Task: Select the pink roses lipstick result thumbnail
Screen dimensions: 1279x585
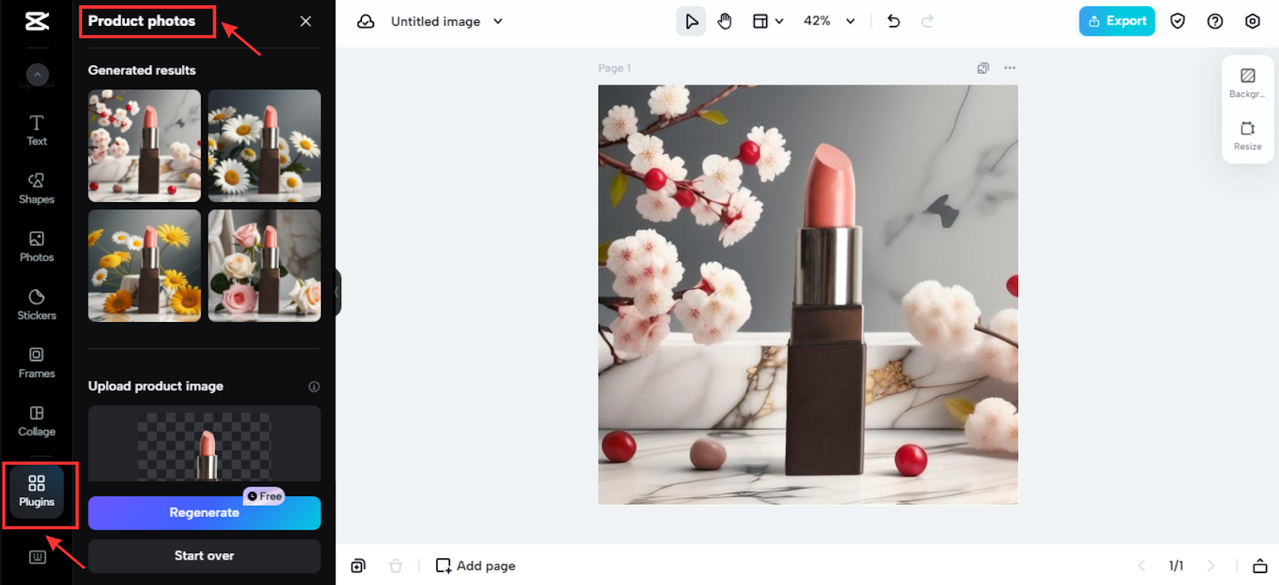Action: pyautogui.click(x=264, y=265)
